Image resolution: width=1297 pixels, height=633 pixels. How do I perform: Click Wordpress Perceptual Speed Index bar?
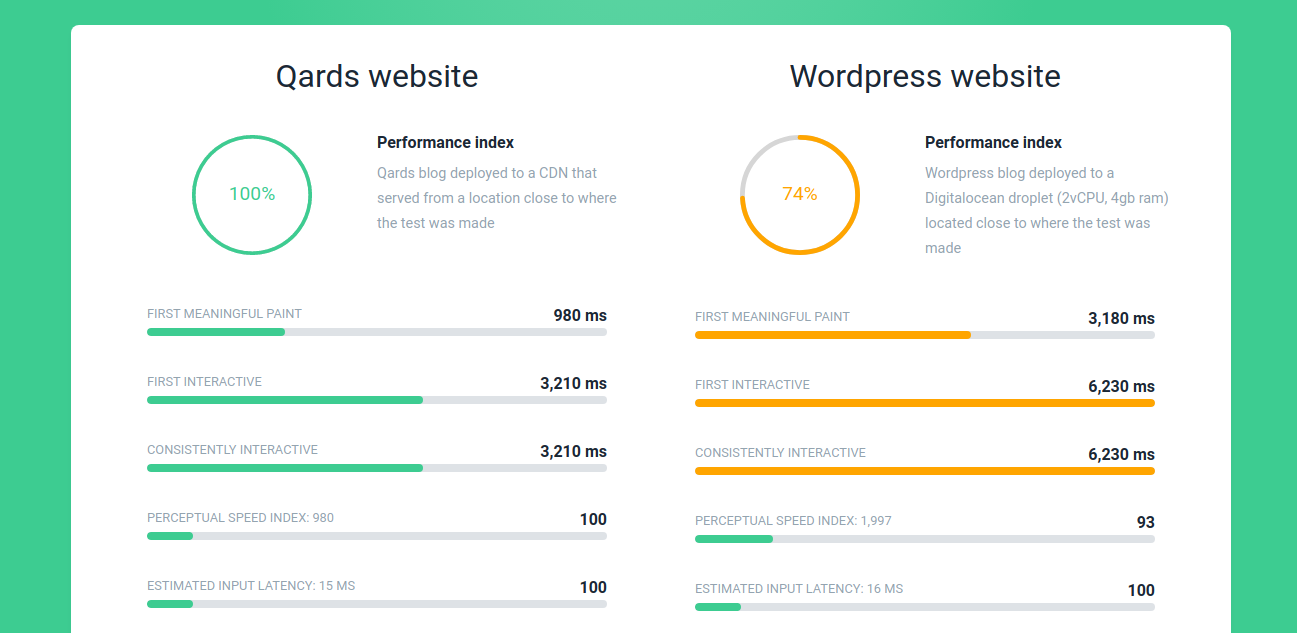[925, 539]
